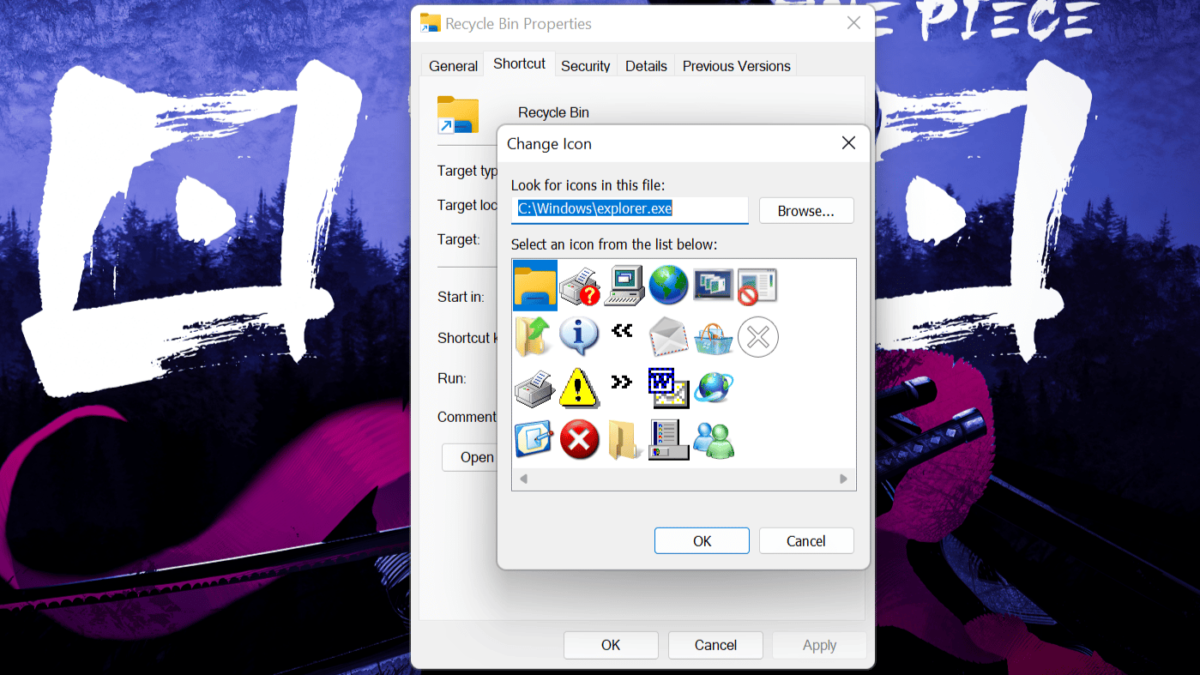Choose the blocked window with red prohibited sign
1200x675 pixels.
click(x=757, y=286)
